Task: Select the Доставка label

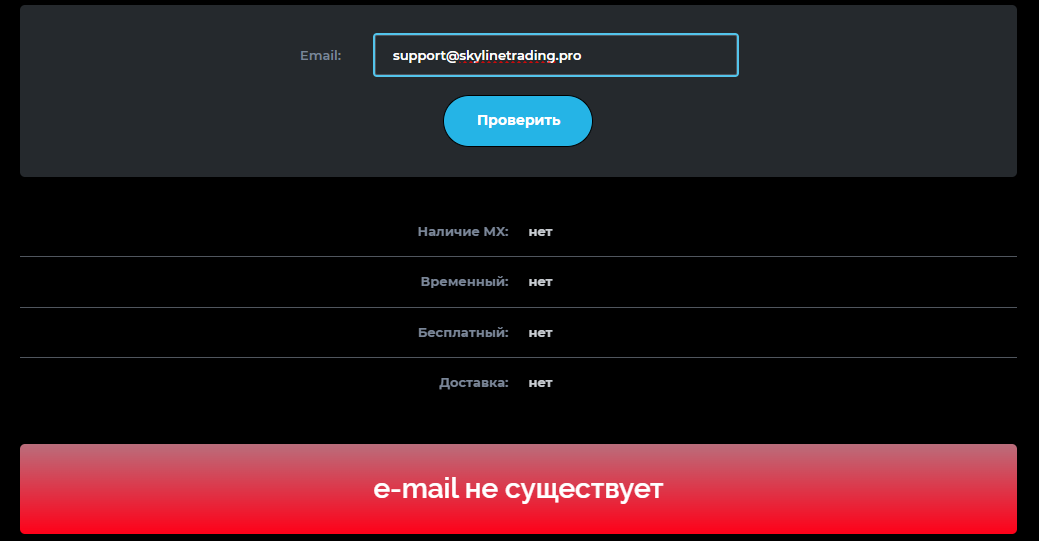Action: 473,383
